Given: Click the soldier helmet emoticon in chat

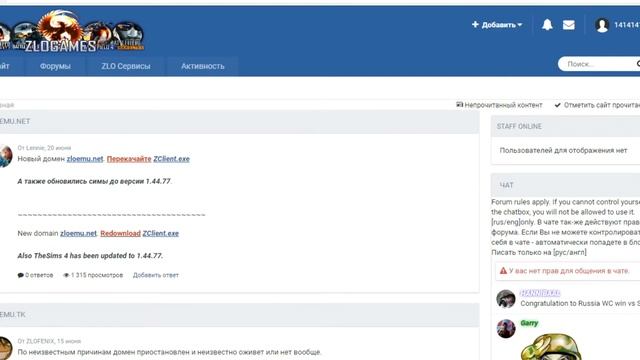Looking at the screenshot, I should point(551,347).
